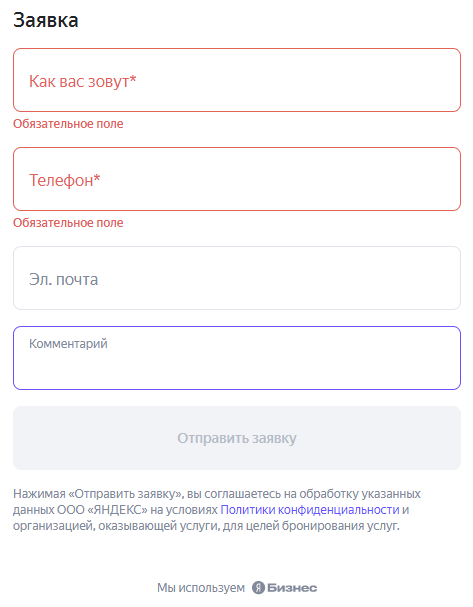Click the red asterisk after "Телефон"
473x607 pixels.
point(97,178)
